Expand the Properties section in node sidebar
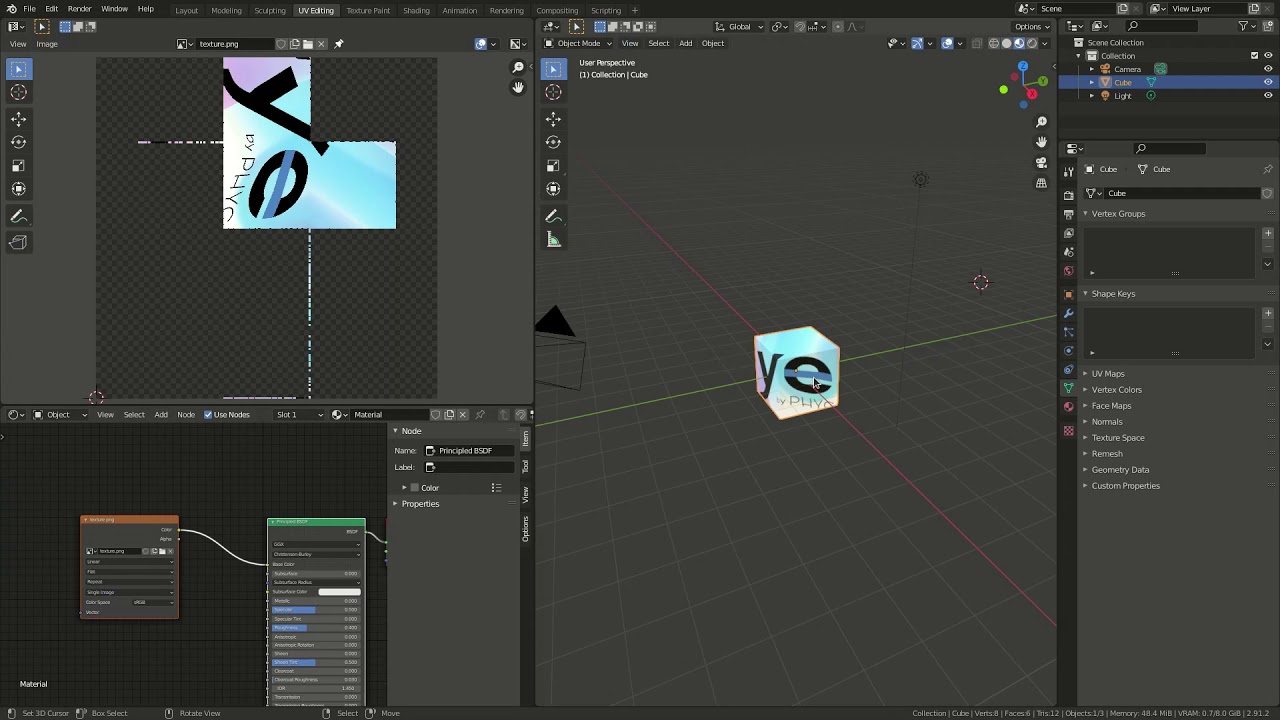1280x720 pixels. (x=420, y=504)
